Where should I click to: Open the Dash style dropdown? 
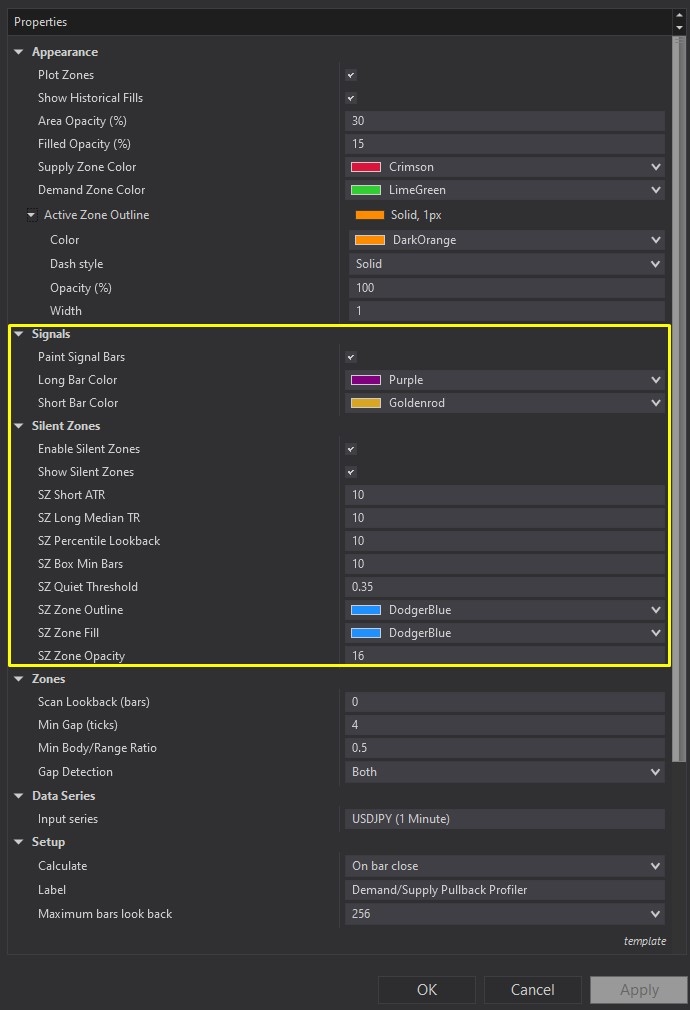click(657, 263)
